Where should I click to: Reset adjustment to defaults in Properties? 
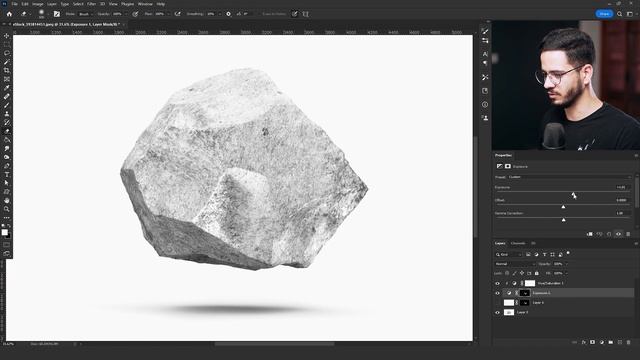point(609,234)
